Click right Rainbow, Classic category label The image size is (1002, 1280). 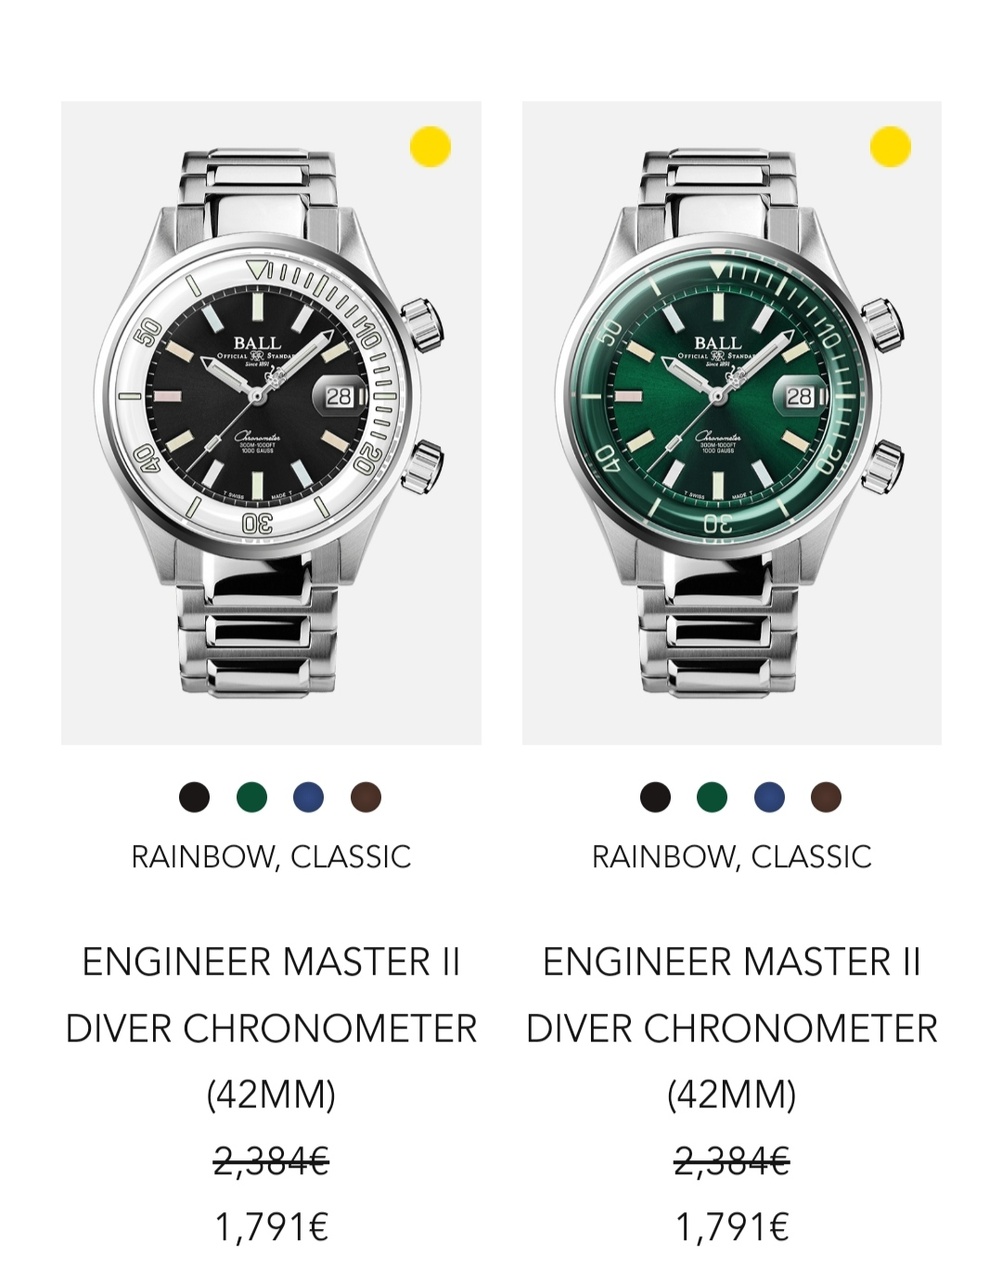click(x=731, y=857)
